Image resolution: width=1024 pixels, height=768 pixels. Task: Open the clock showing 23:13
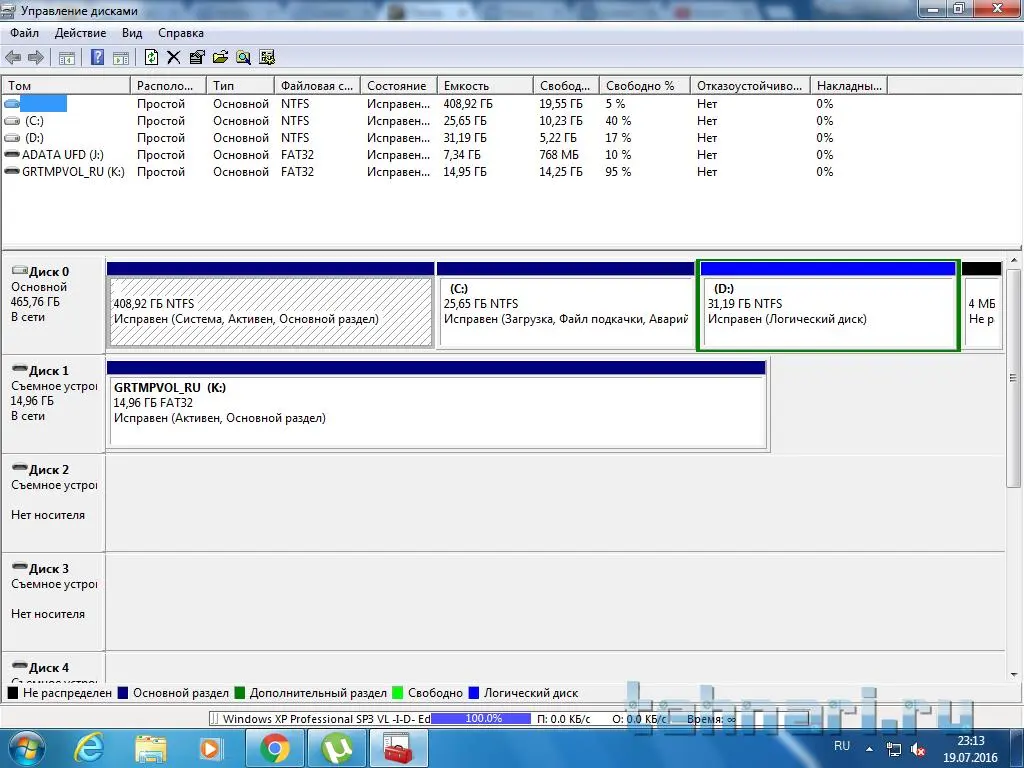[970, 749]
